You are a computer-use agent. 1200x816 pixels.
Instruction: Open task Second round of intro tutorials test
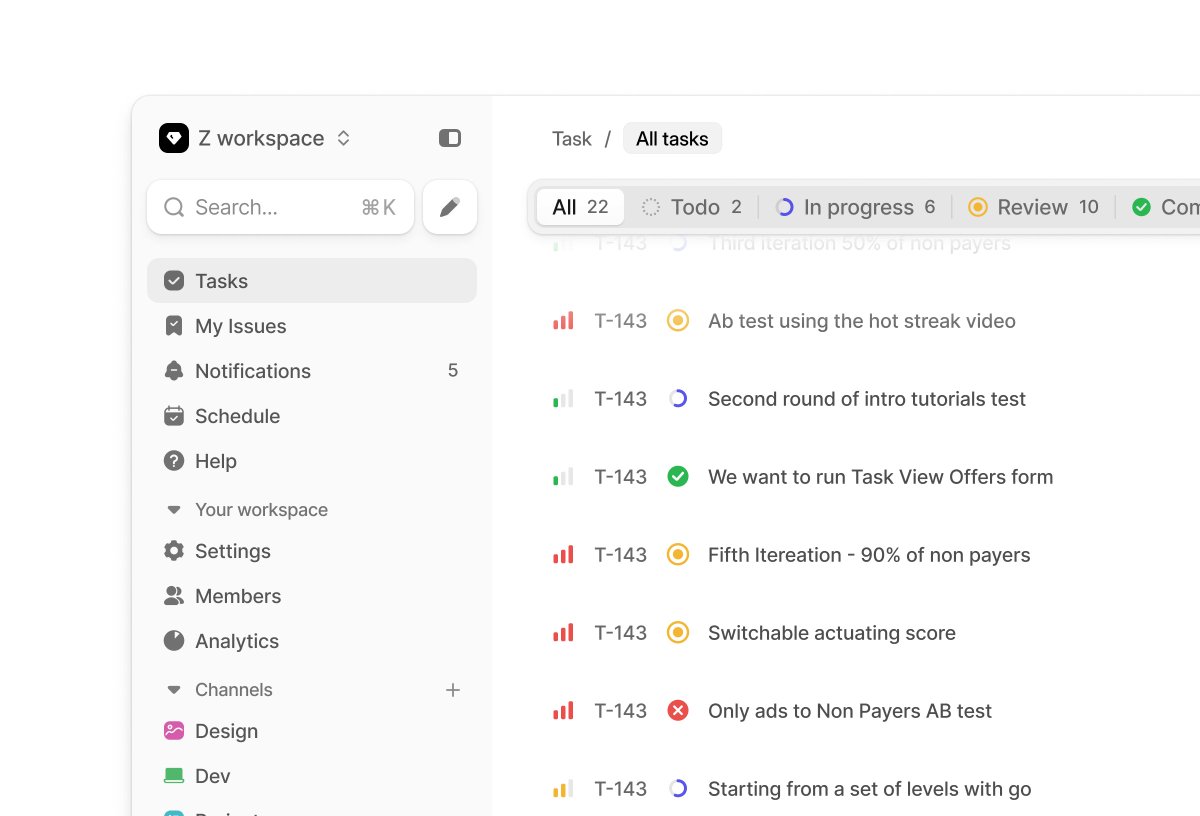click(x=867, y=399)
